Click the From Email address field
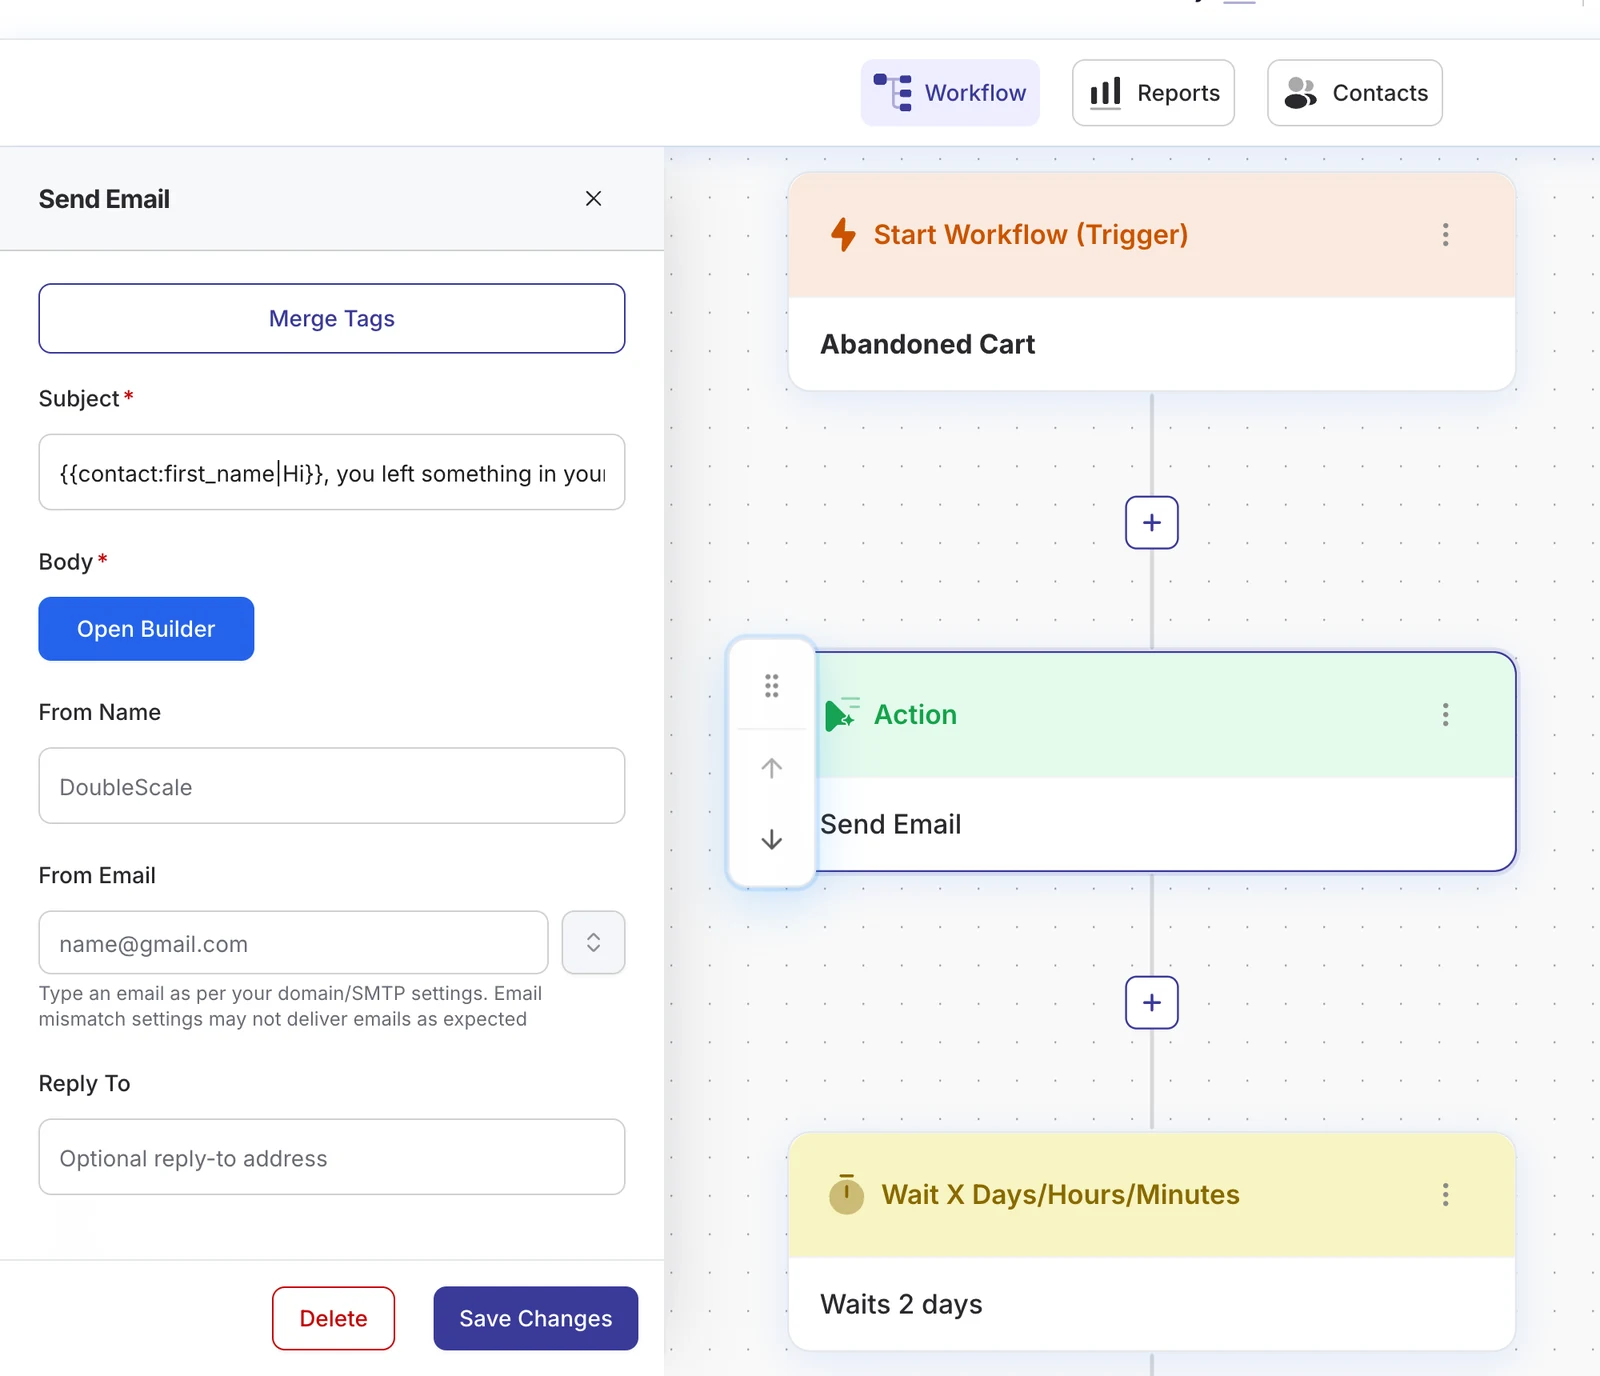Viewport: 1600px width, 1376px height. coord(293,942)
